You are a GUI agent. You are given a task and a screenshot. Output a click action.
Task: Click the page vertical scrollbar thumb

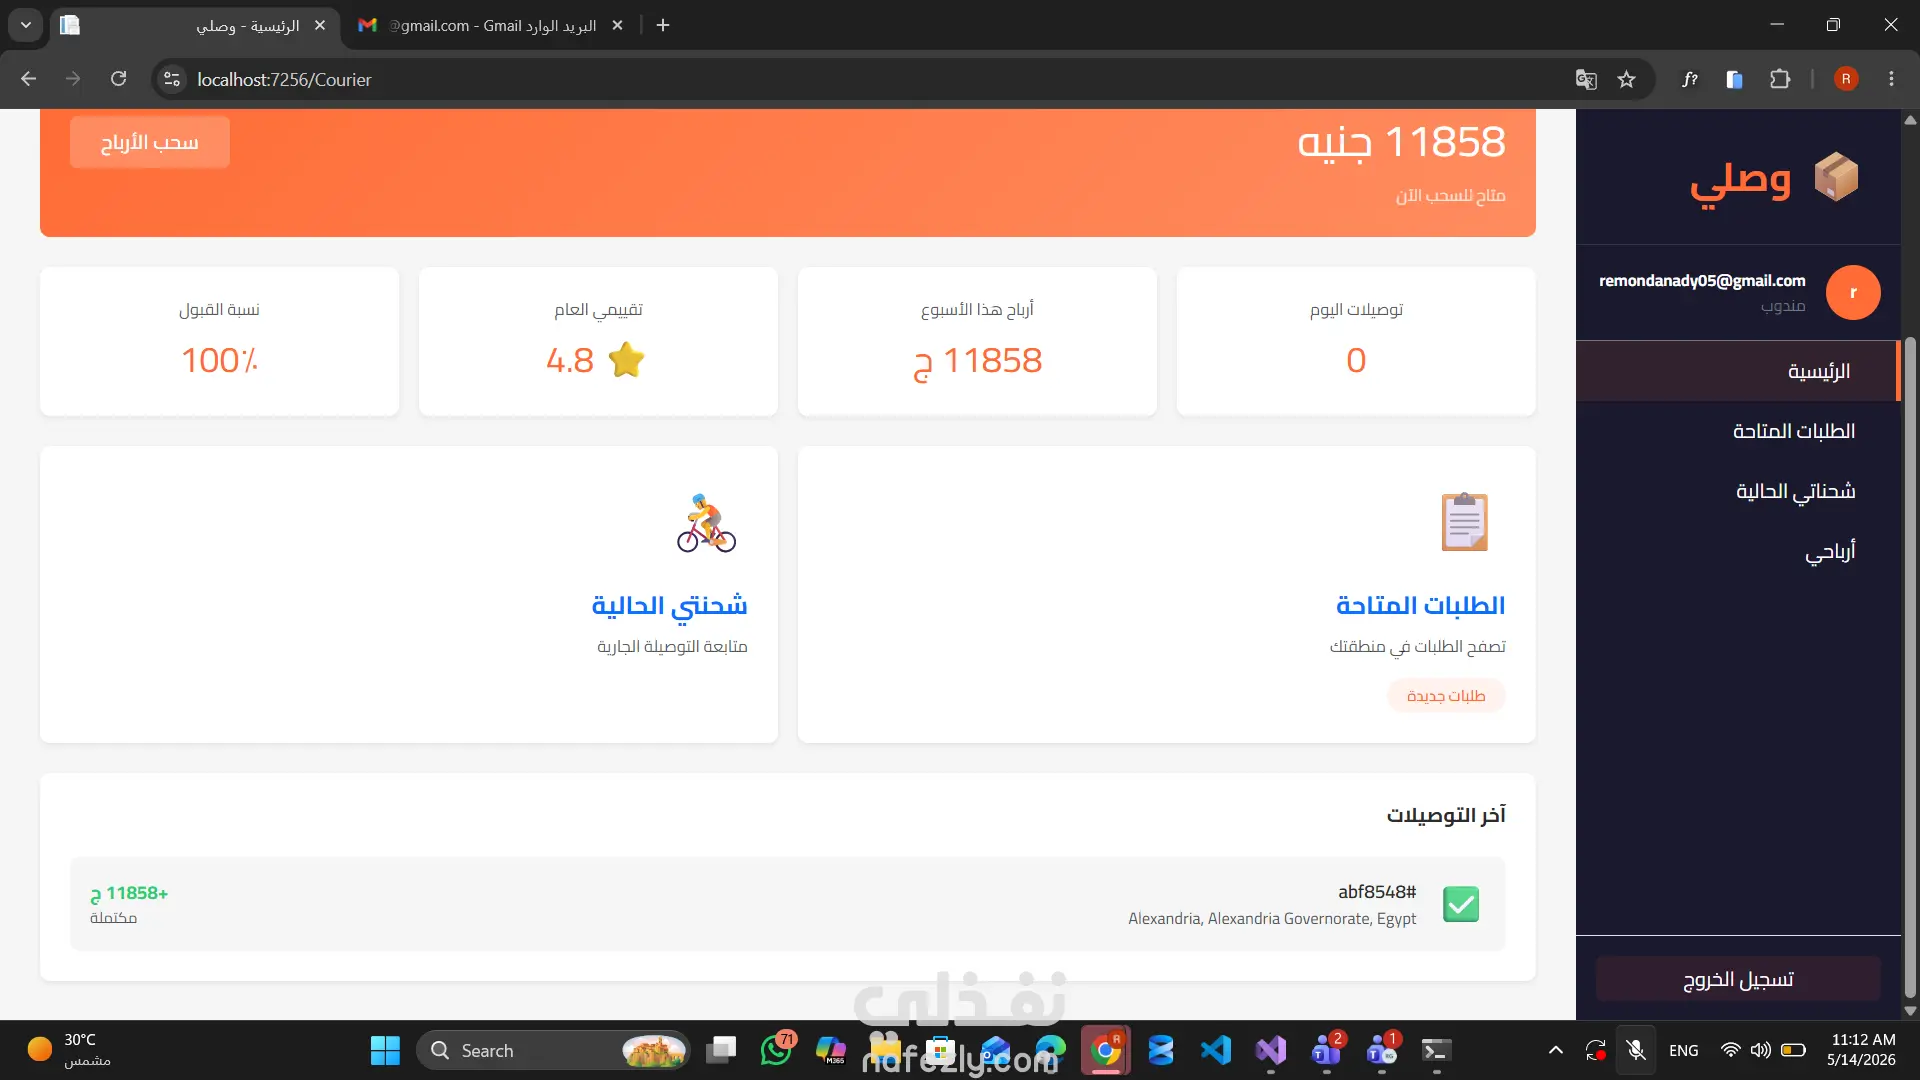pyautogui.click(x=1910, y=667)
